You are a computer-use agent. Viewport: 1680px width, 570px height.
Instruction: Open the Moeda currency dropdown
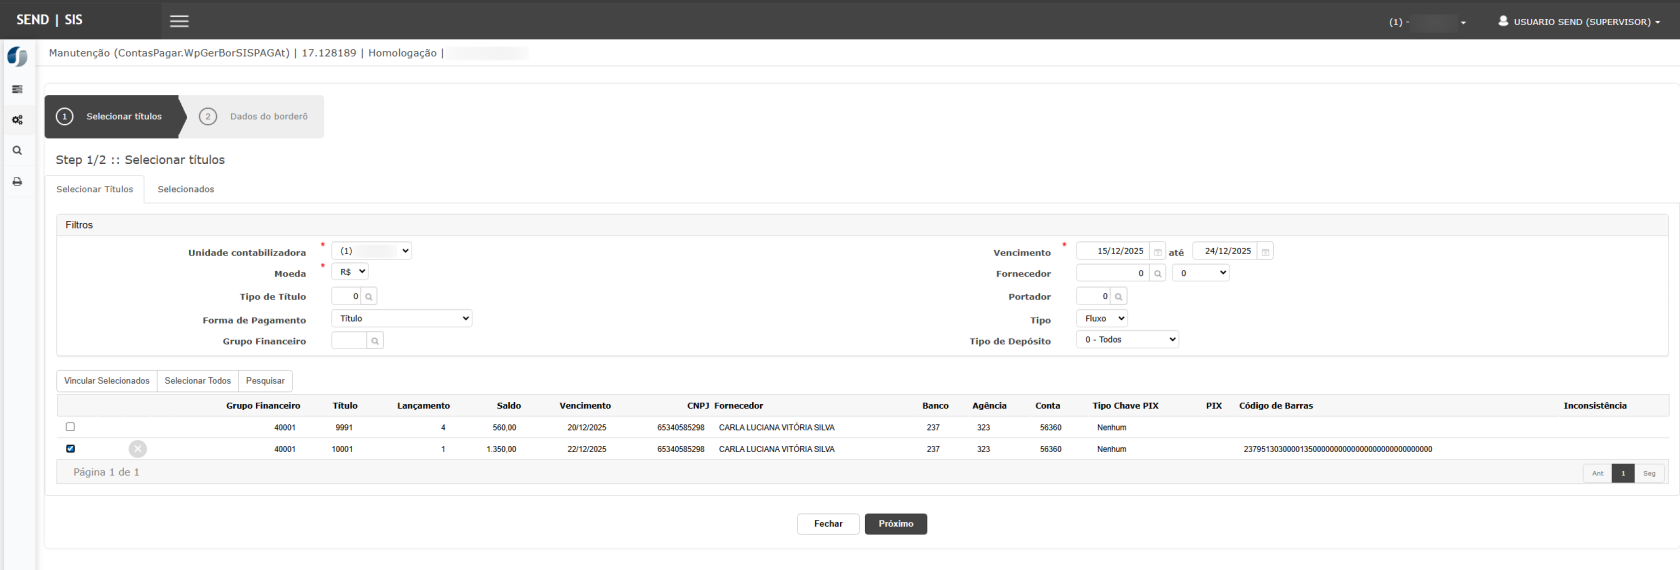pos(350,272)
